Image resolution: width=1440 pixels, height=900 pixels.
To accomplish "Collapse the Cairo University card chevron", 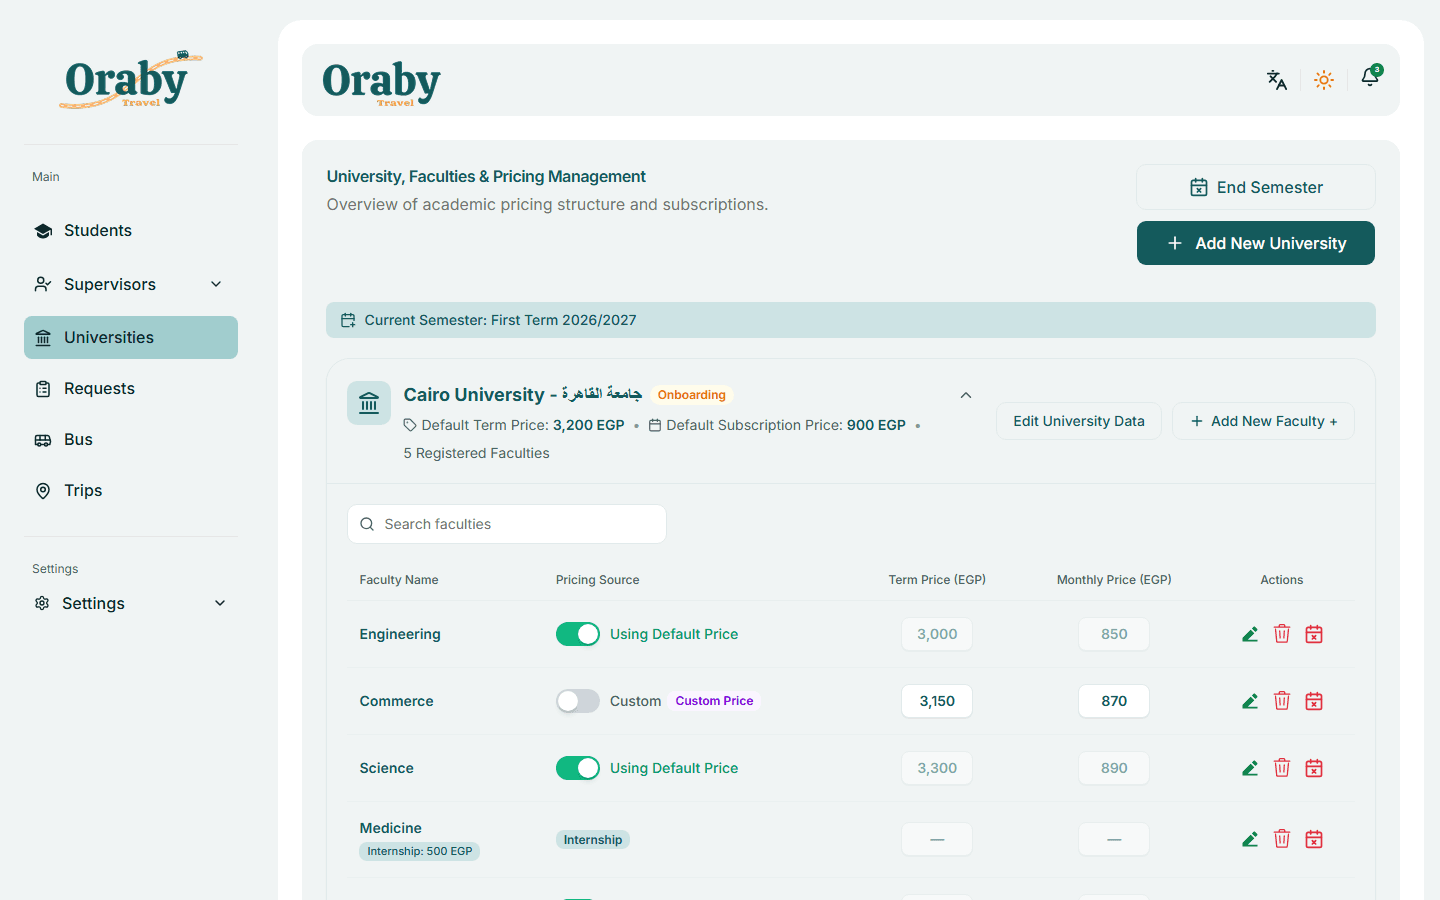I will 966,395.
